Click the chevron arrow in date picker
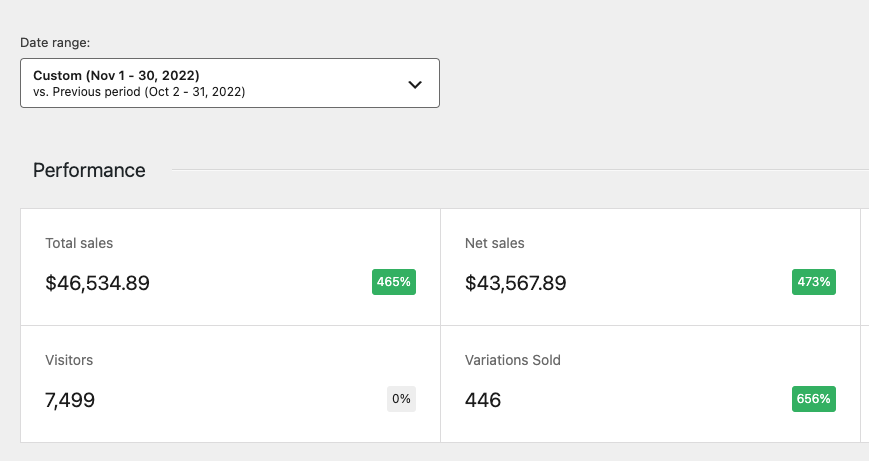Image resolution: width=869 pixels, height=461 pixels. (415, 84)
